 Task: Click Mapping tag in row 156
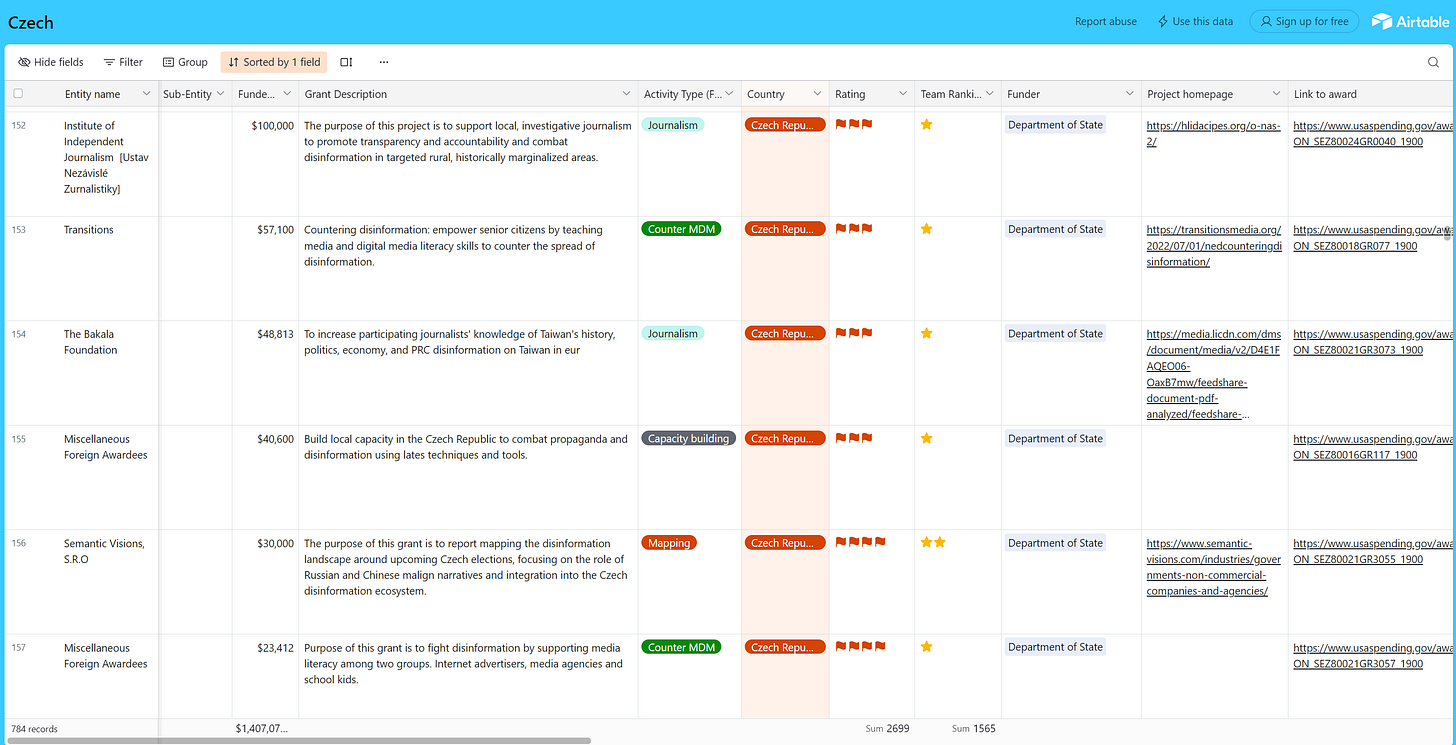pos(669,543)
